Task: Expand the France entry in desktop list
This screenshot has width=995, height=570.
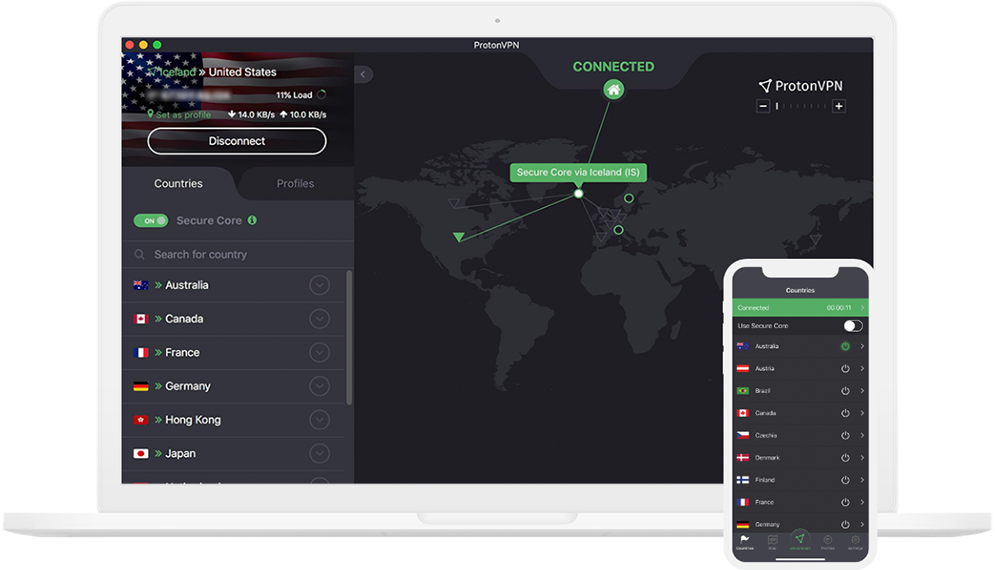Action: click(319, 352)
